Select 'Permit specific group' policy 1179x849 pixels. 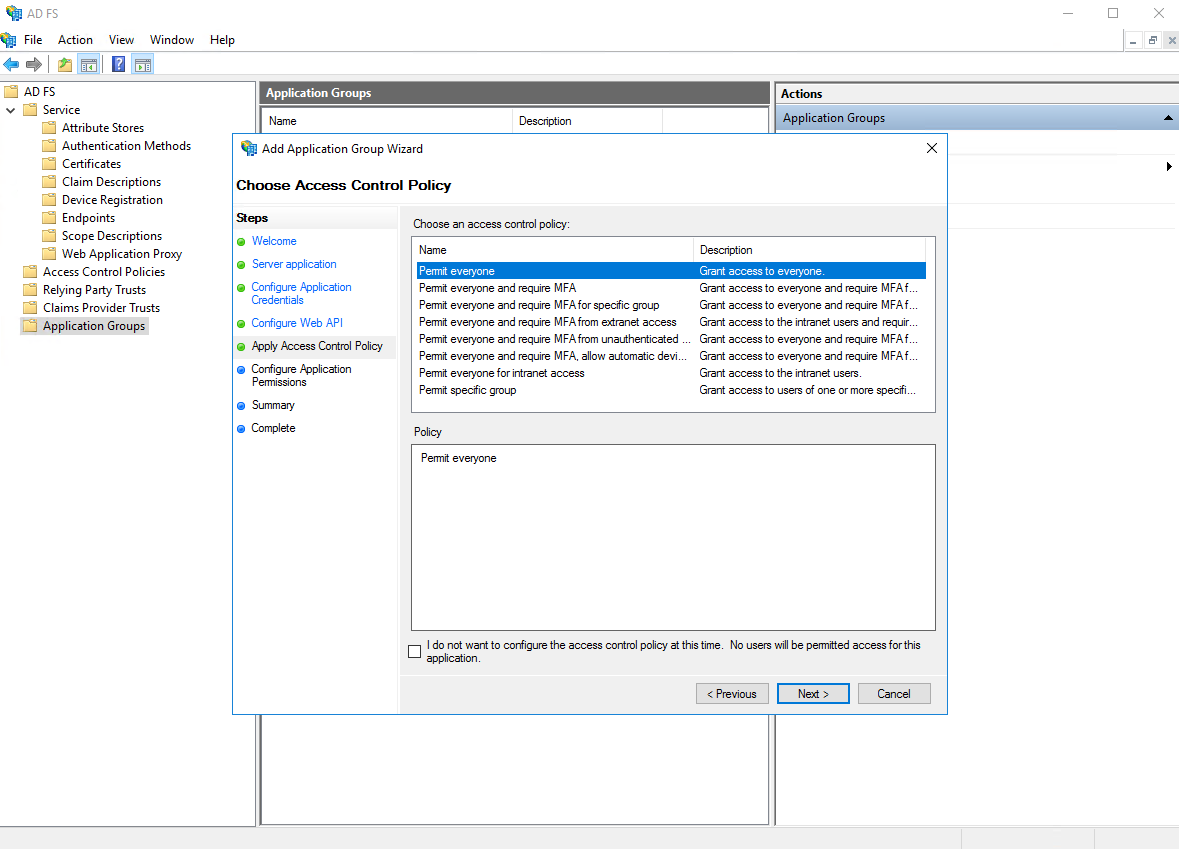click(671, 390)
